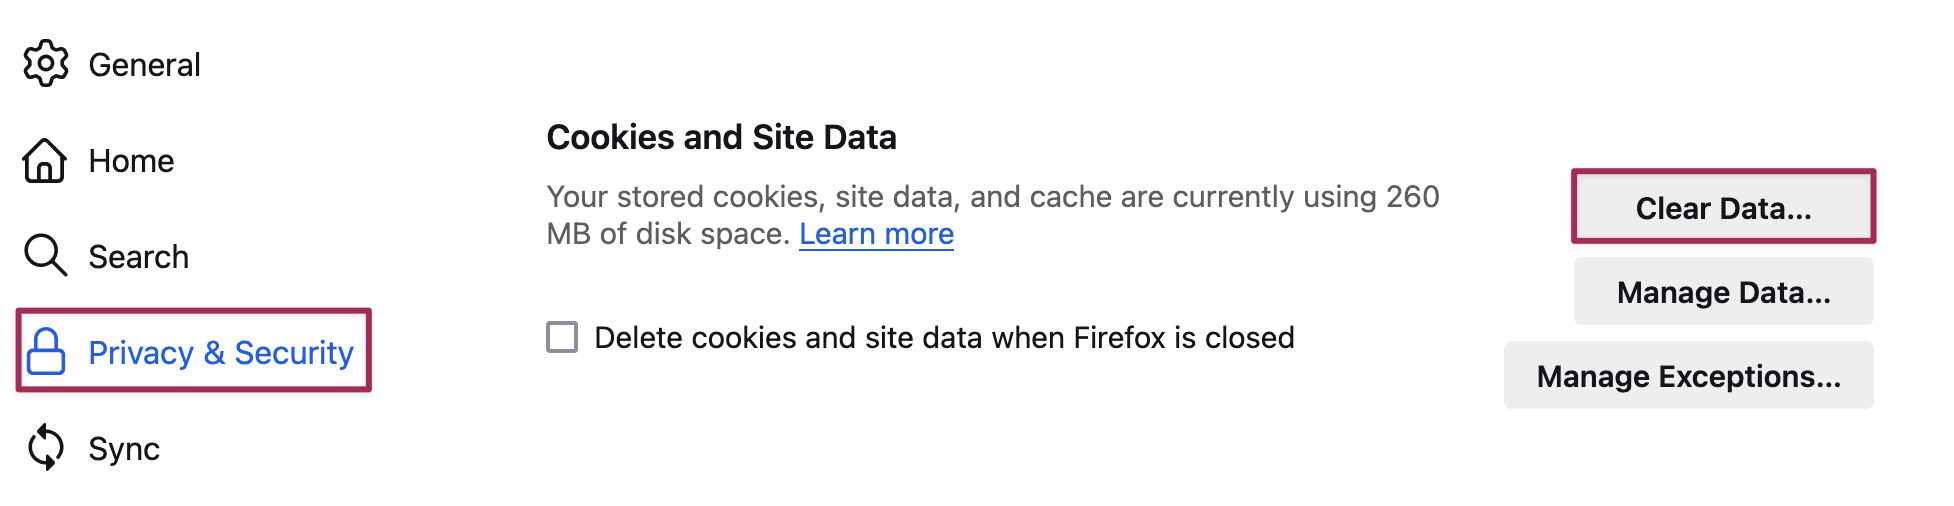The height and width of the screenshot is (506, 1954).
Task: Click the Sync arrows icon
Action: pos(46,447)
